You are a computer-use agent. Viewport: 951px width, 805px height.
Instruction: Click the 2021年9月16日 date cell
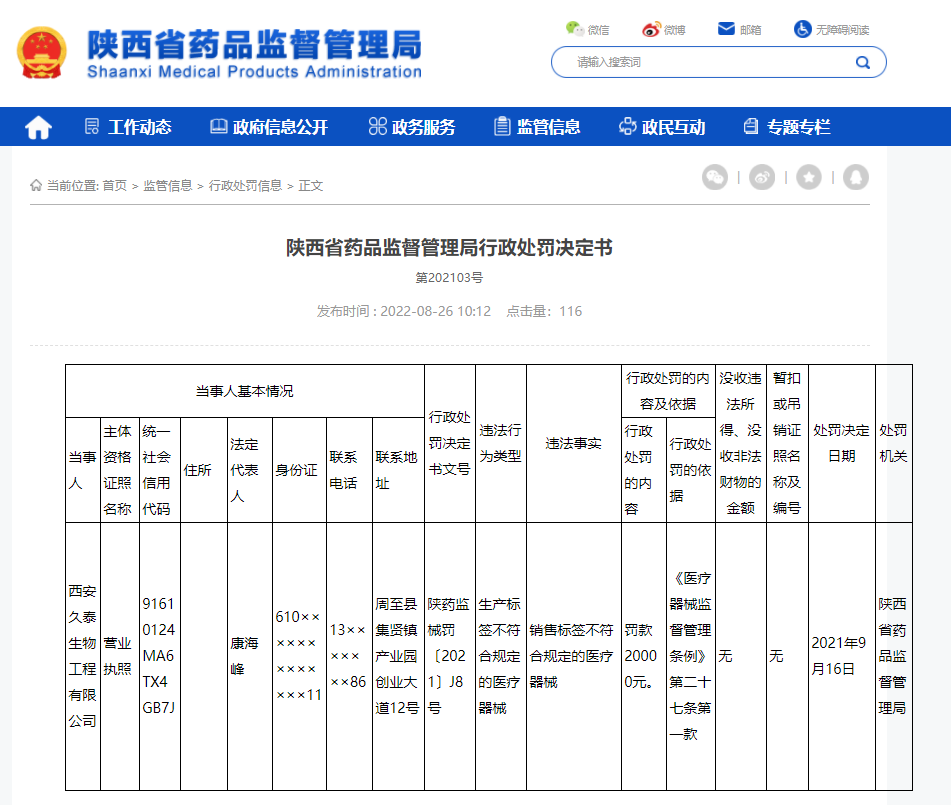tap(842, 656)
